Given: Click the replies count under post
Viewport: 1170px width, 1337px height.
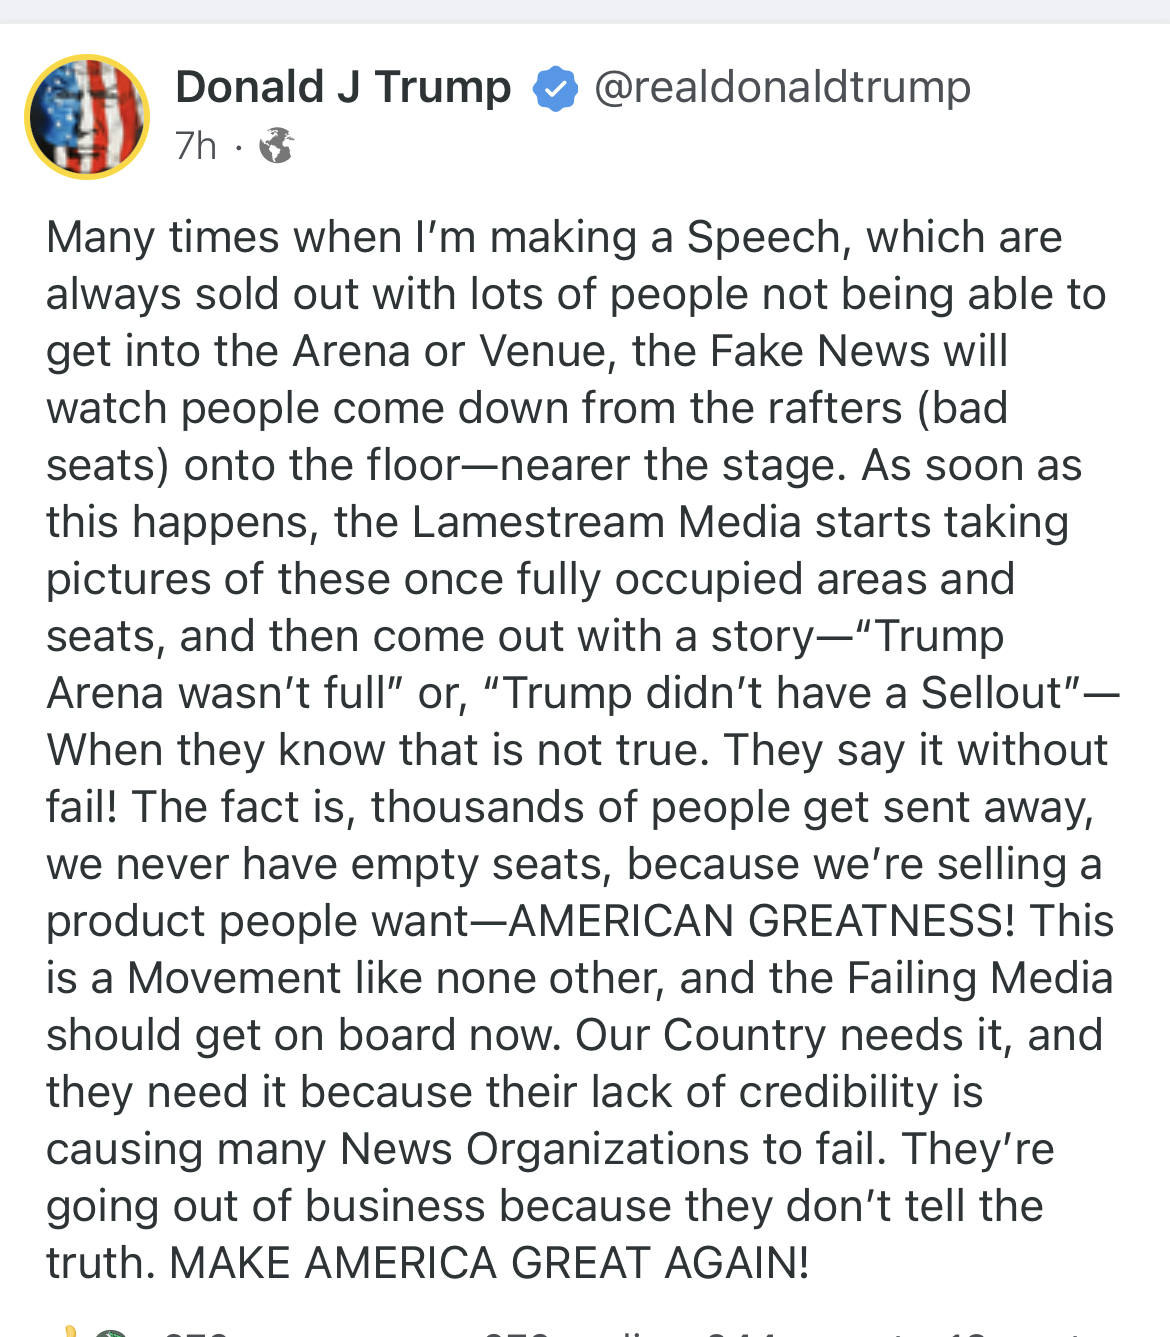Looking at the screenshot, I should (x=560, y=1333).
